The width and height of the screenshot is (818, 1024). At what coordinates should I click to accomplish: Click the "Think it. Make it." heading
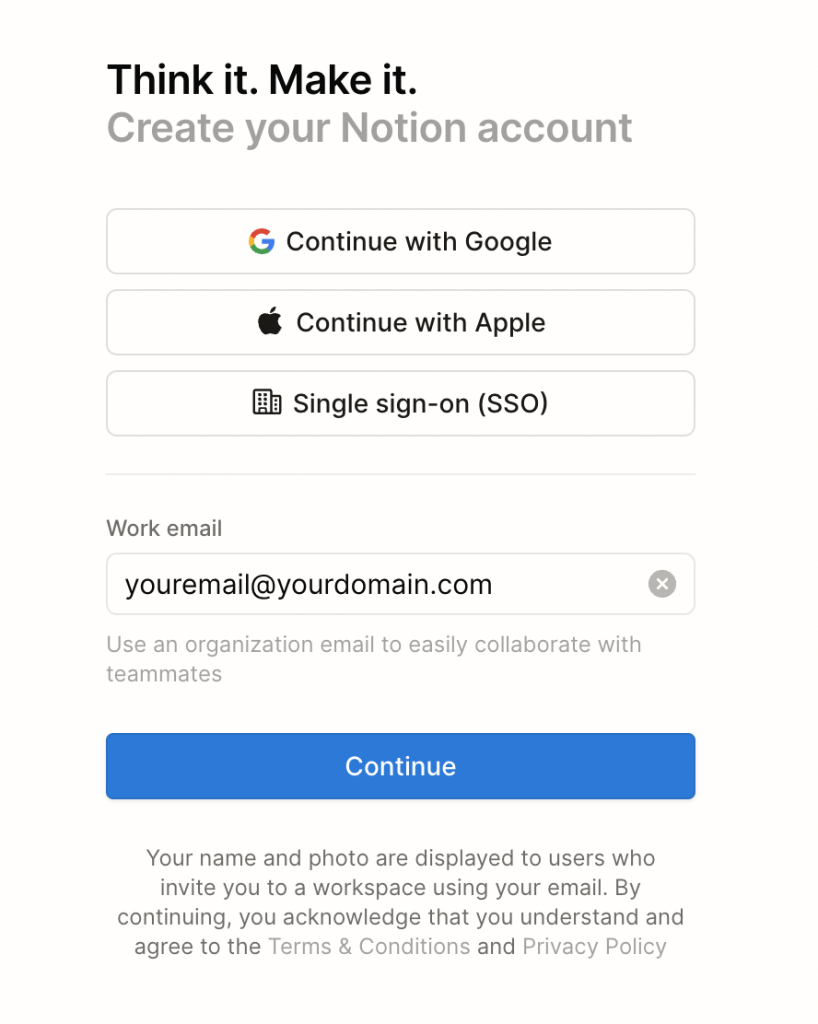(262, 80)
